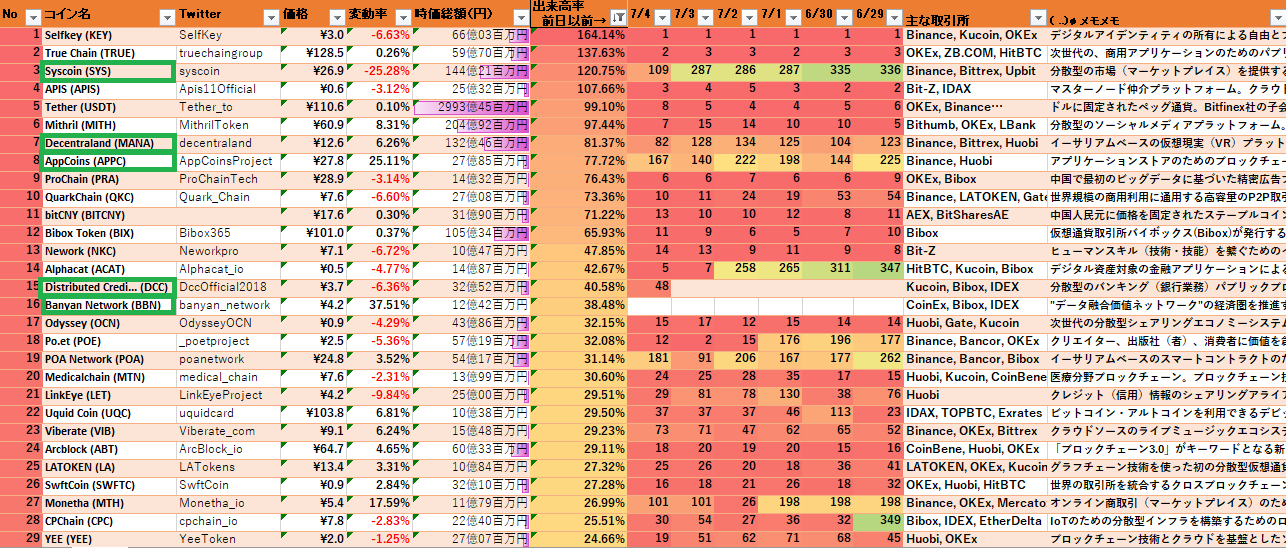1286x548 pixels.
Task: Click the 価格 column filter arrow
Action: 335,17
